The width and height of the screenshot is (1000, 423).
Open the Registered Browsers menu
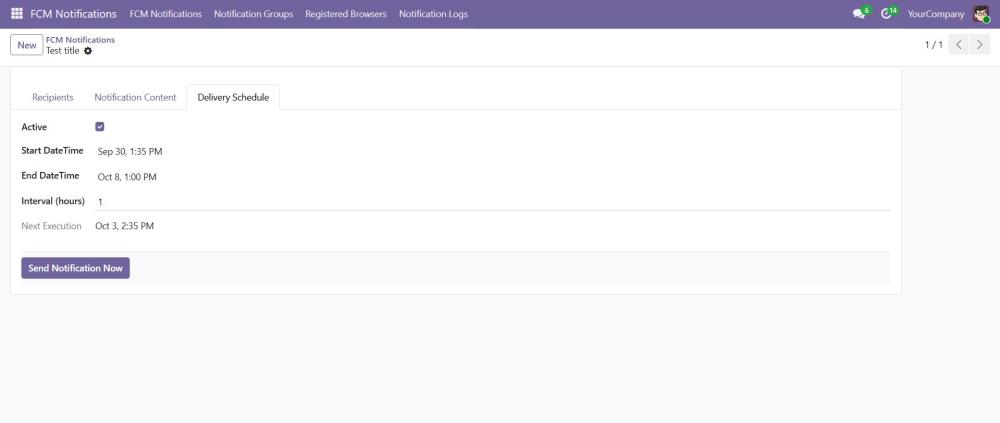(x=345, y=14)
